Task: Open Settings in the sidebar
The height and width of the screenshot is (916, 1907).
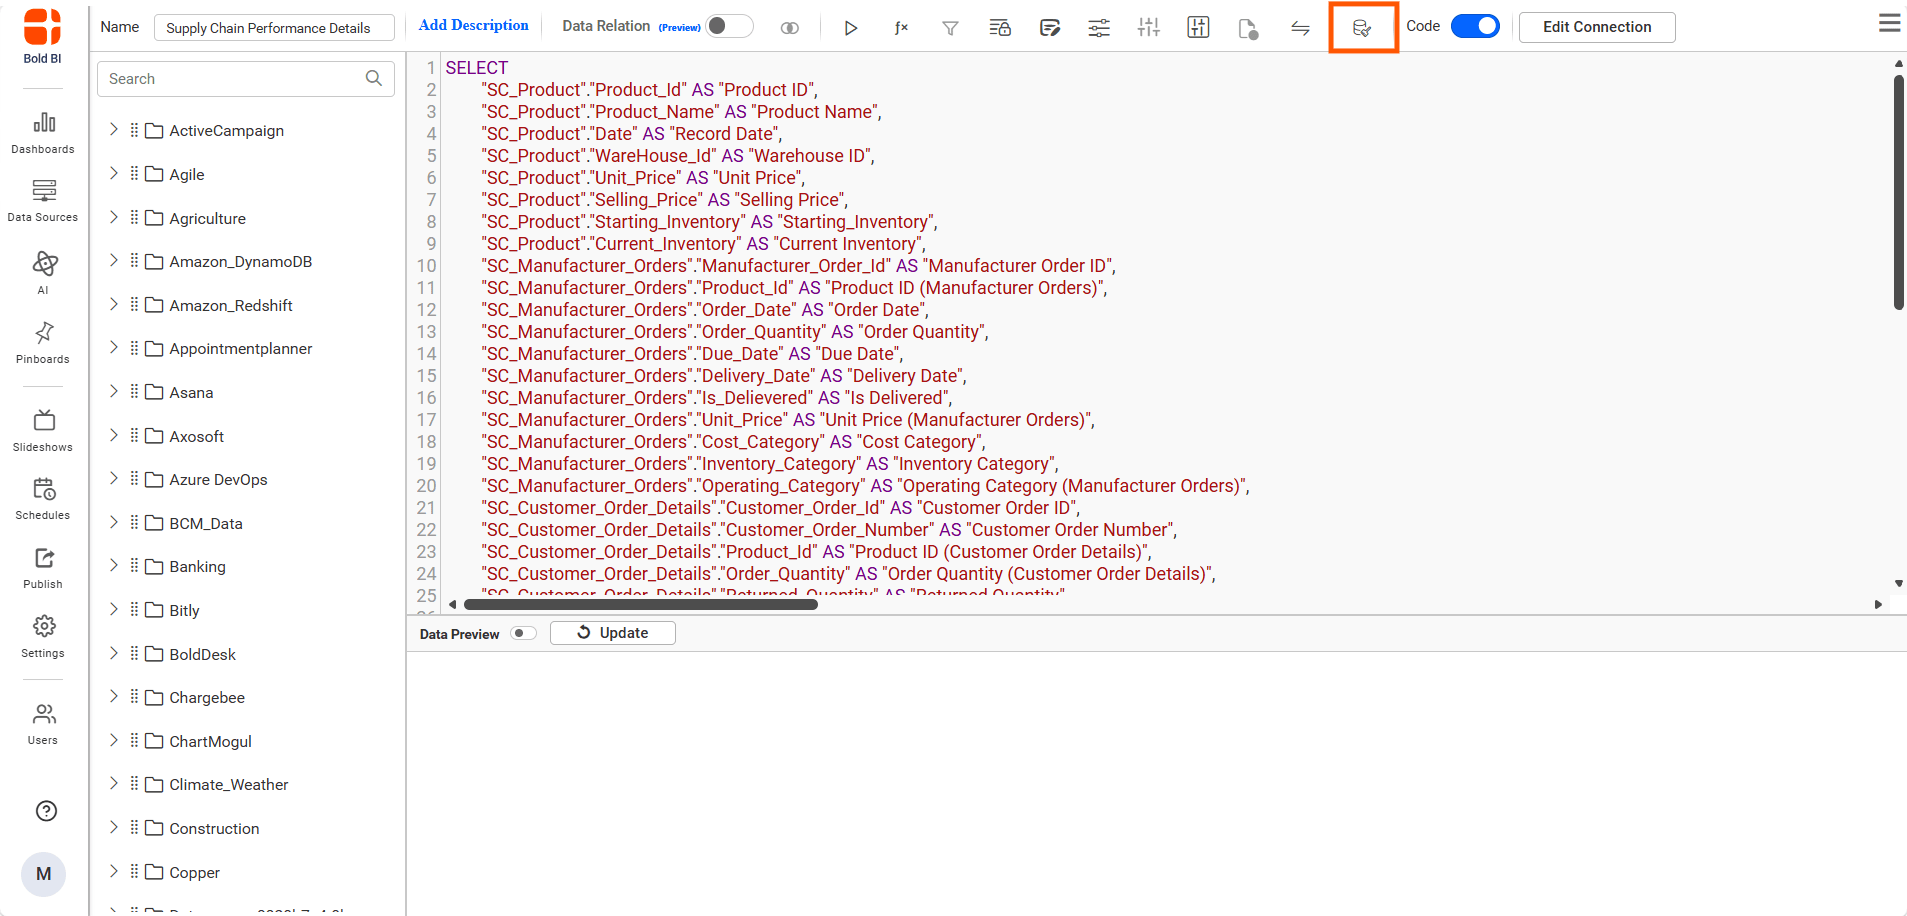Action: click(43, 637)
